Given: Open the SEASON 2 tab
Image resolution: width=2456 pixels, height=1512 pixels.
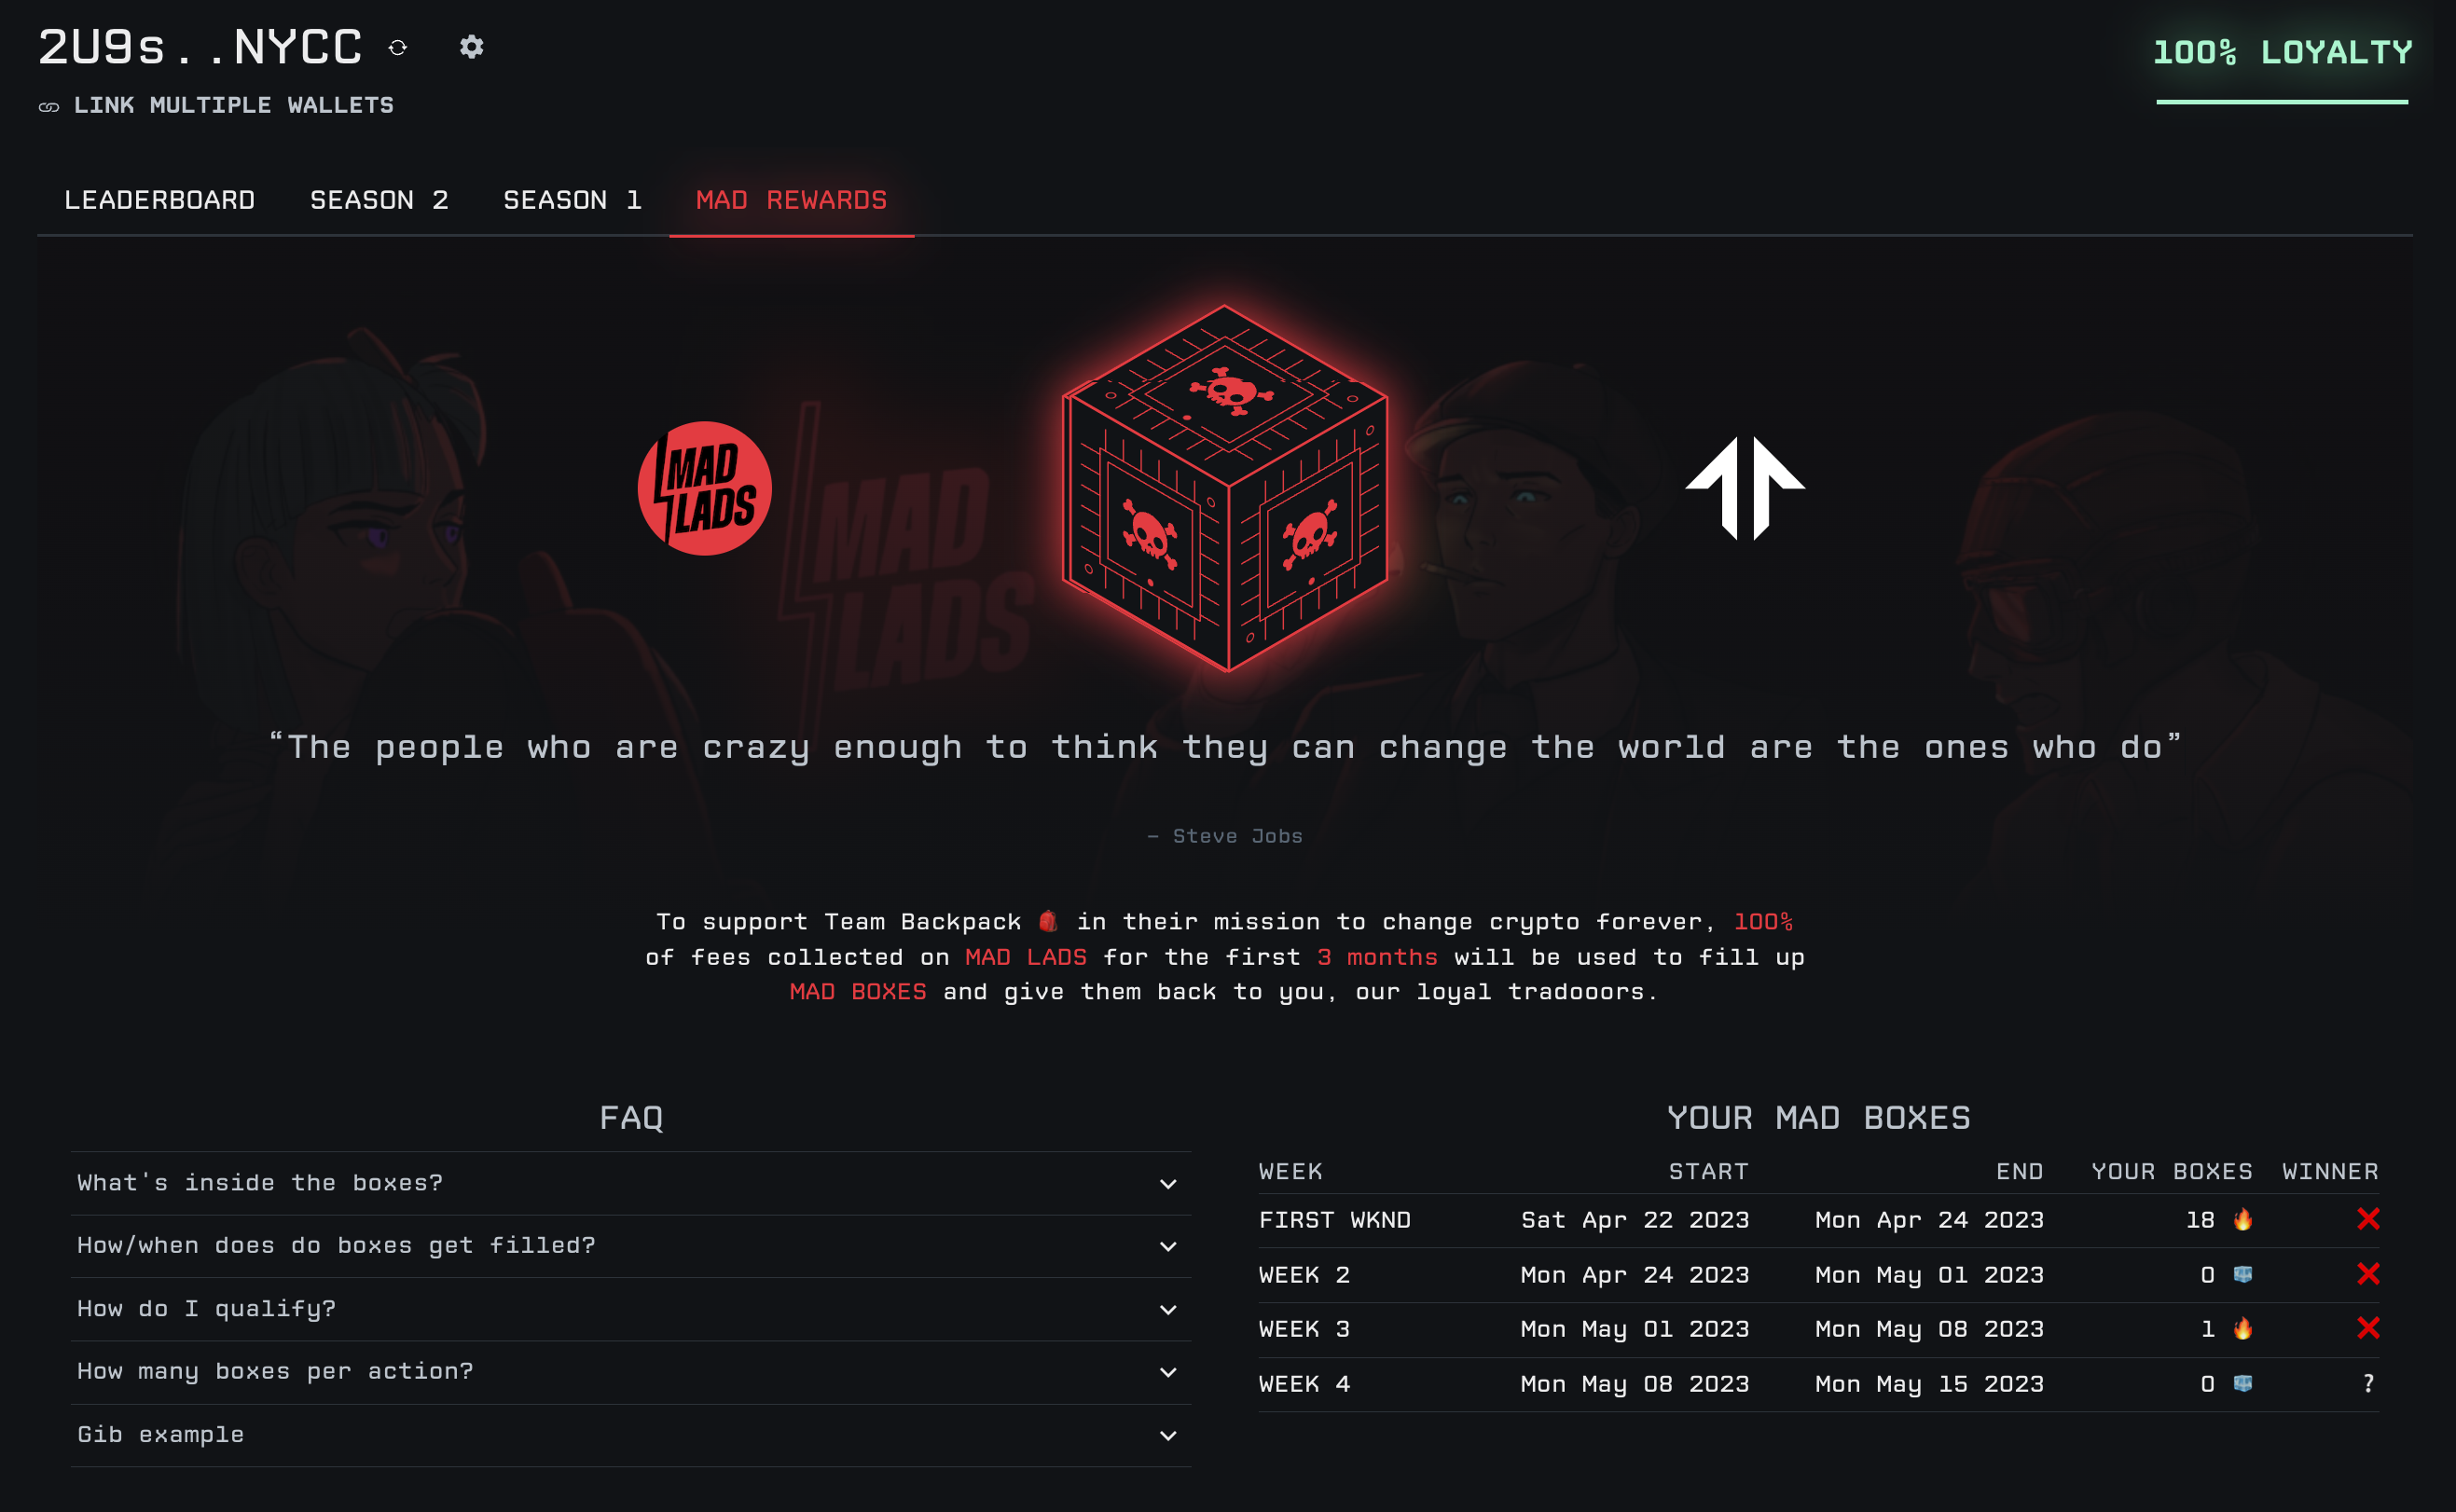Looking at the screenshot, I should click(379, 200).
